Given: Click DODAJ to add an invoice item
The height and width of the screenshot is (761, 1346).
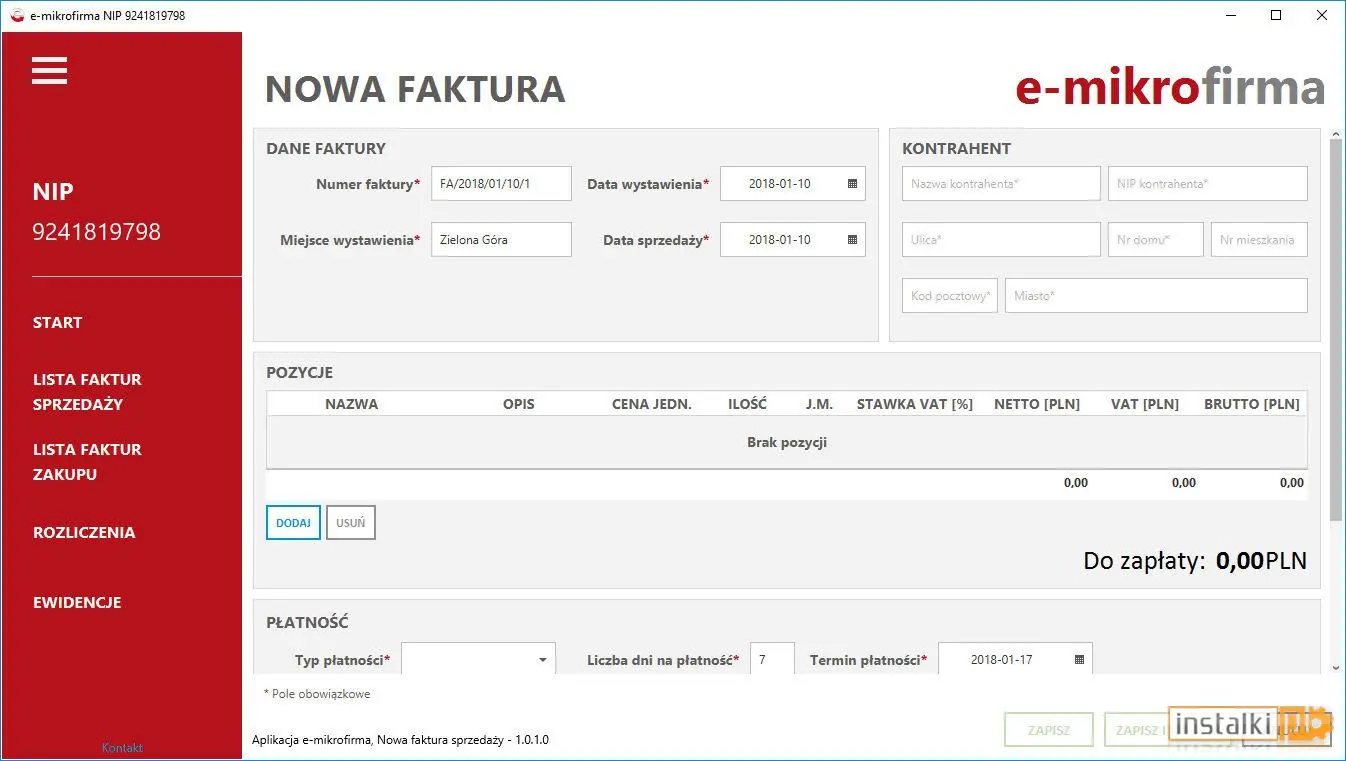Looking at the screenshot, I should click(x=292, y=522).
